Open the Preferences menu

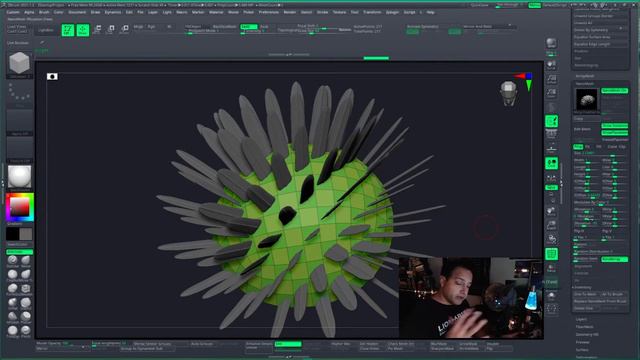(269, 12)
